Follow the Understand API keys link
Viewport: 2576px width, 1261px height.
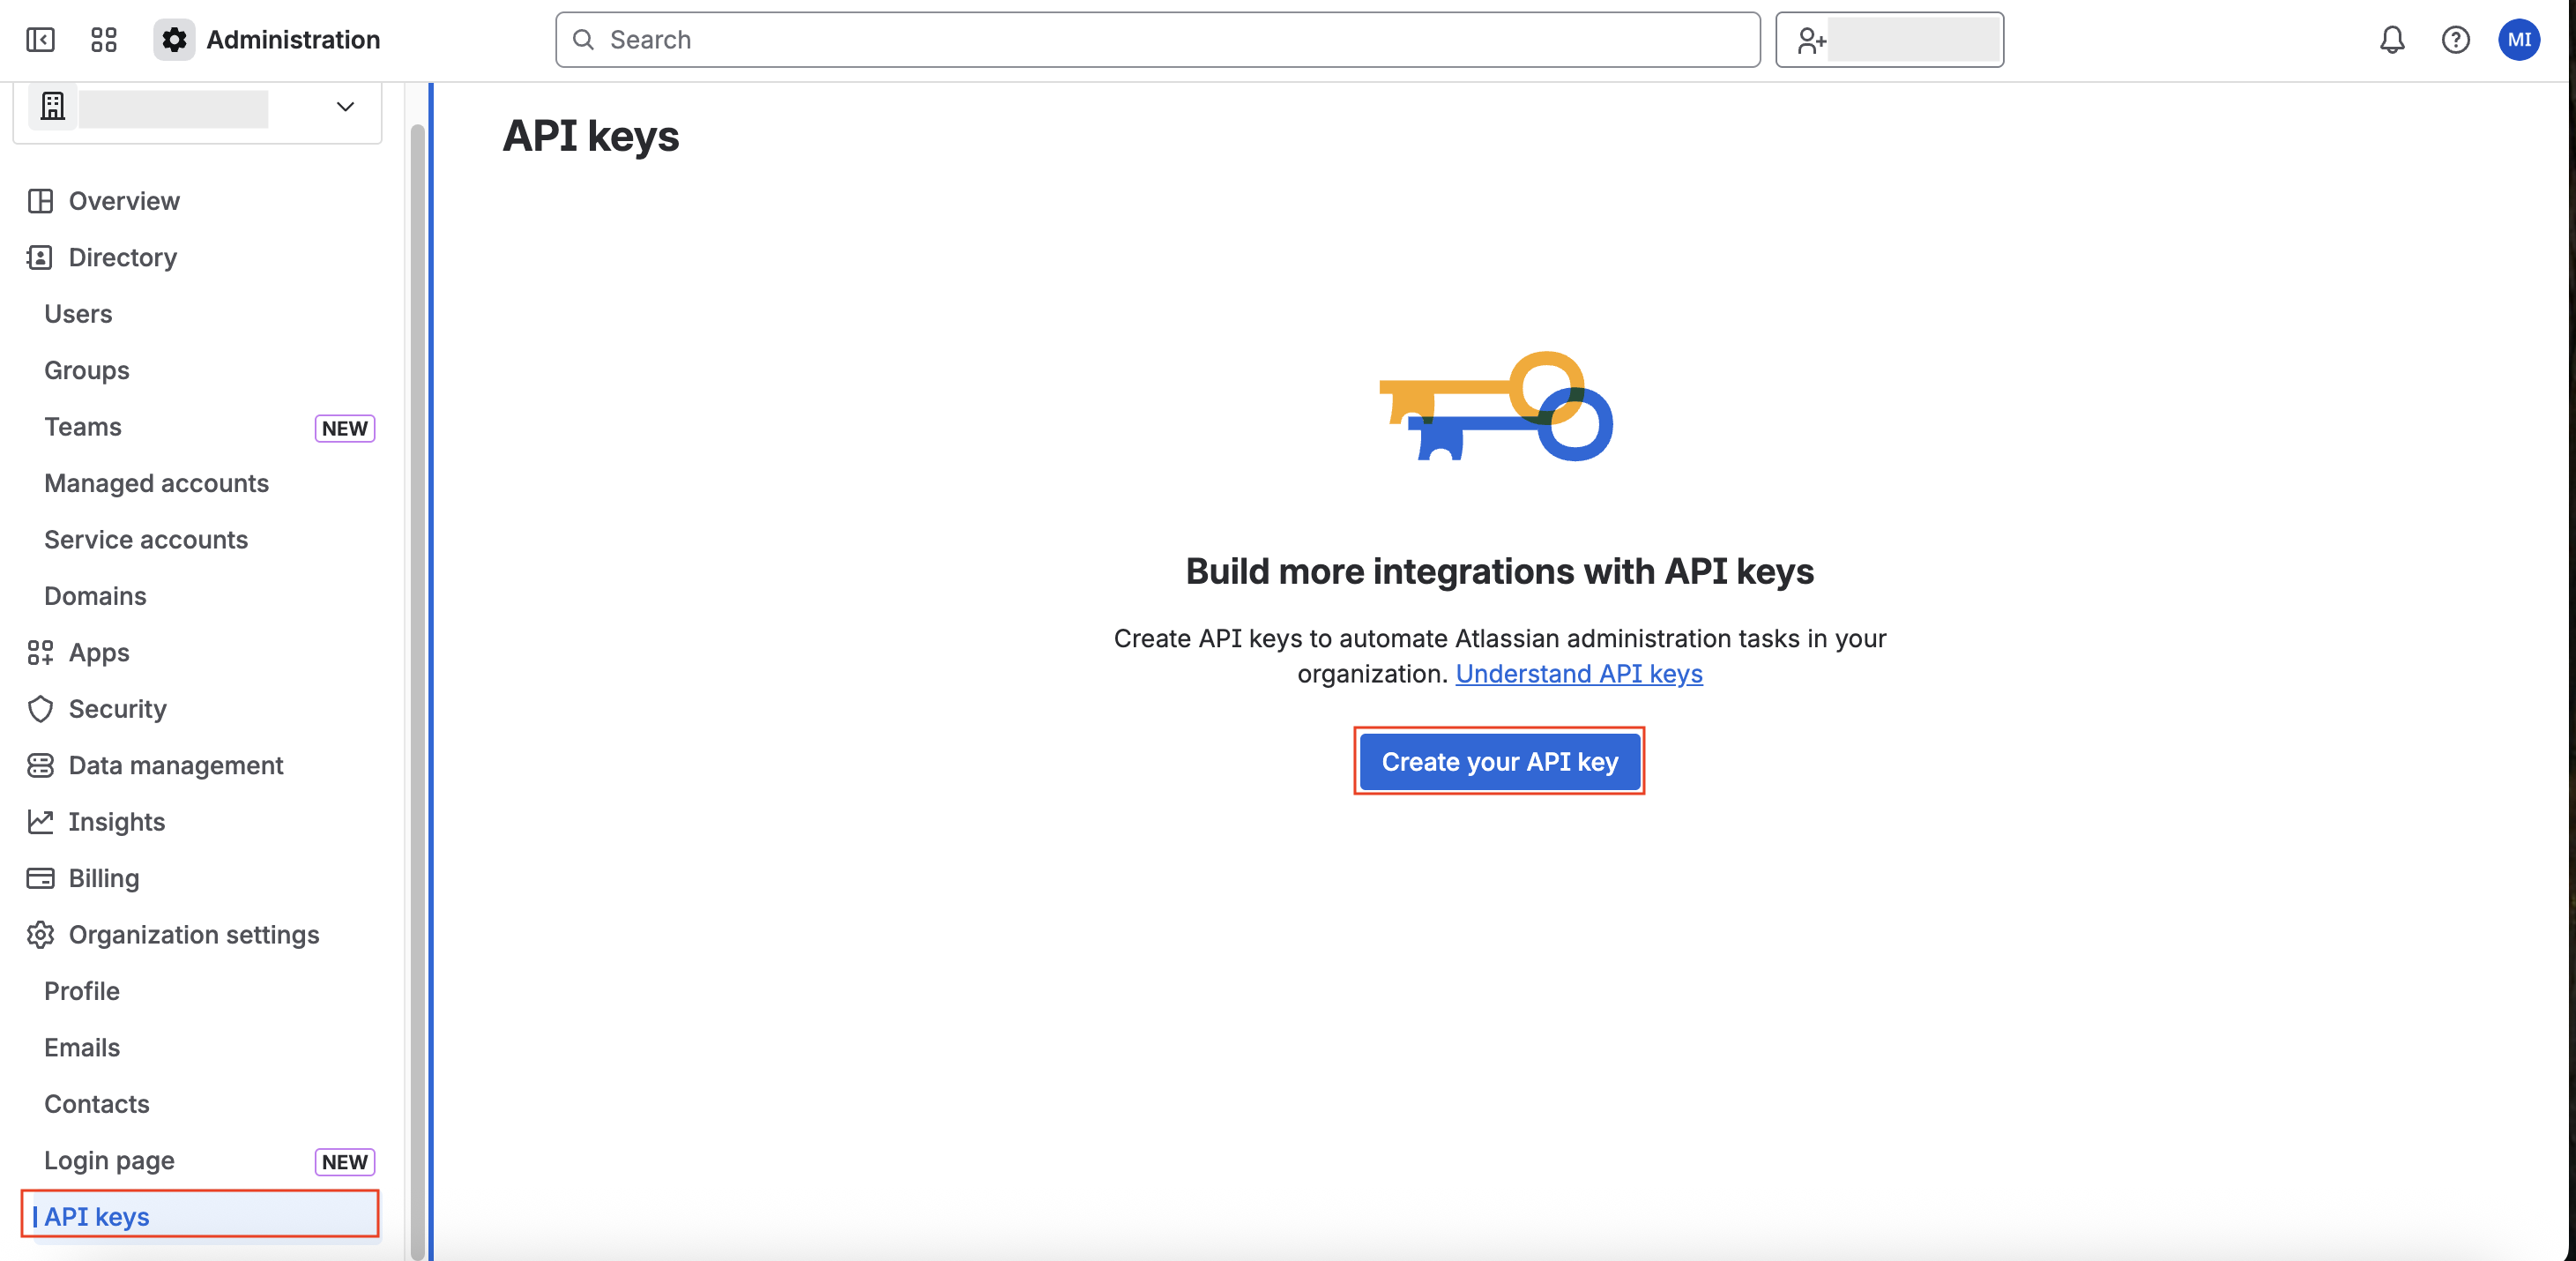(1578, 674)
